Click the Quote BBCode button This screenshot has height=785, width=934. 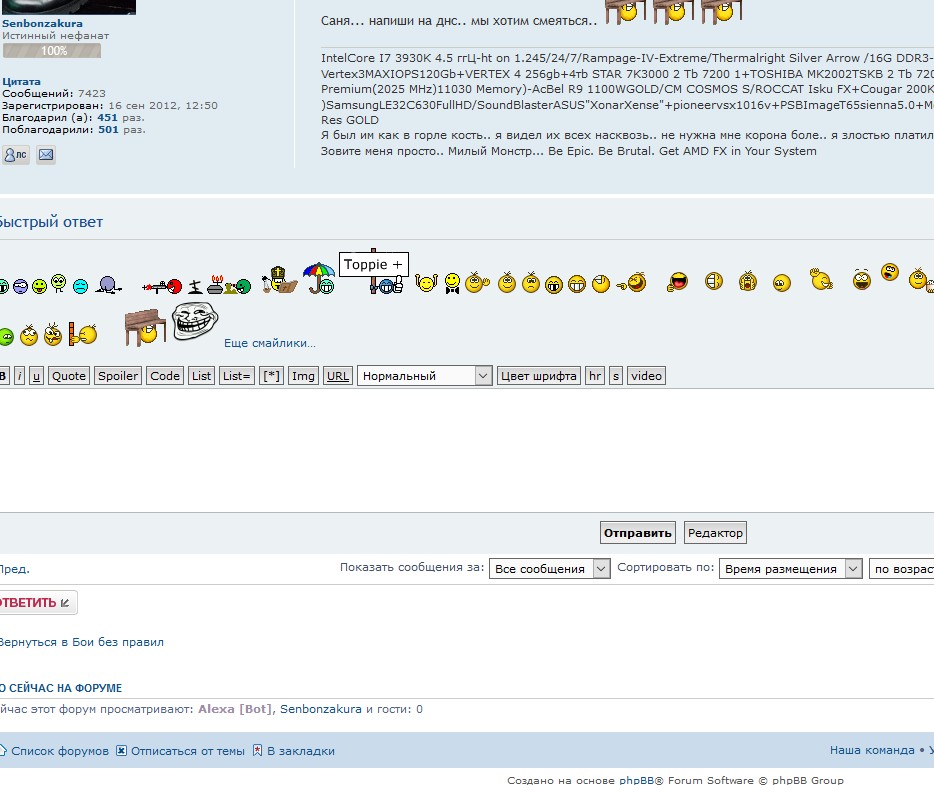coord(69,376)
